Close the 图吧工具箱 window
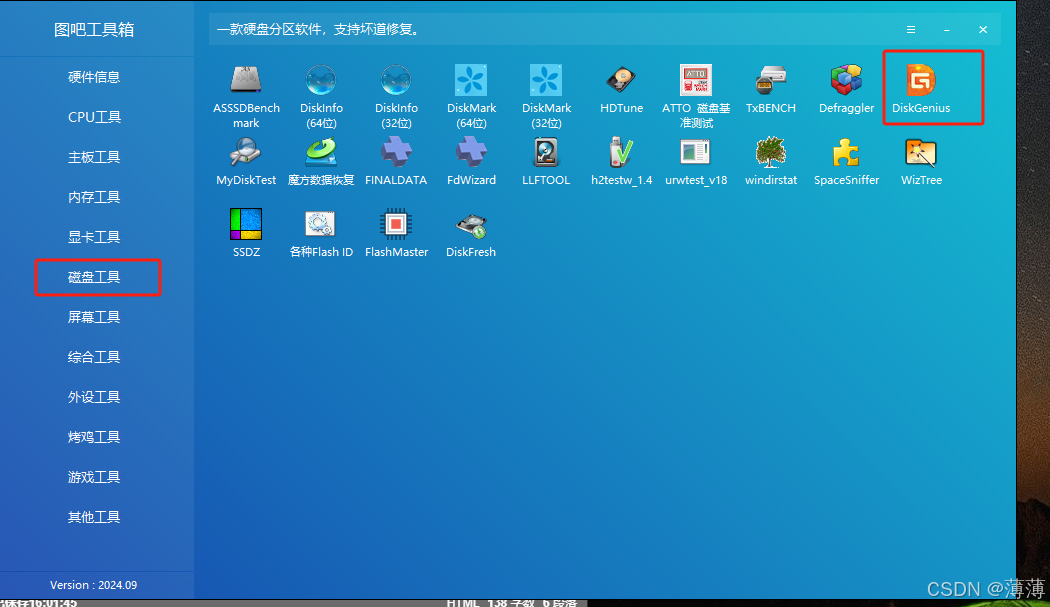 click(982, 29)
